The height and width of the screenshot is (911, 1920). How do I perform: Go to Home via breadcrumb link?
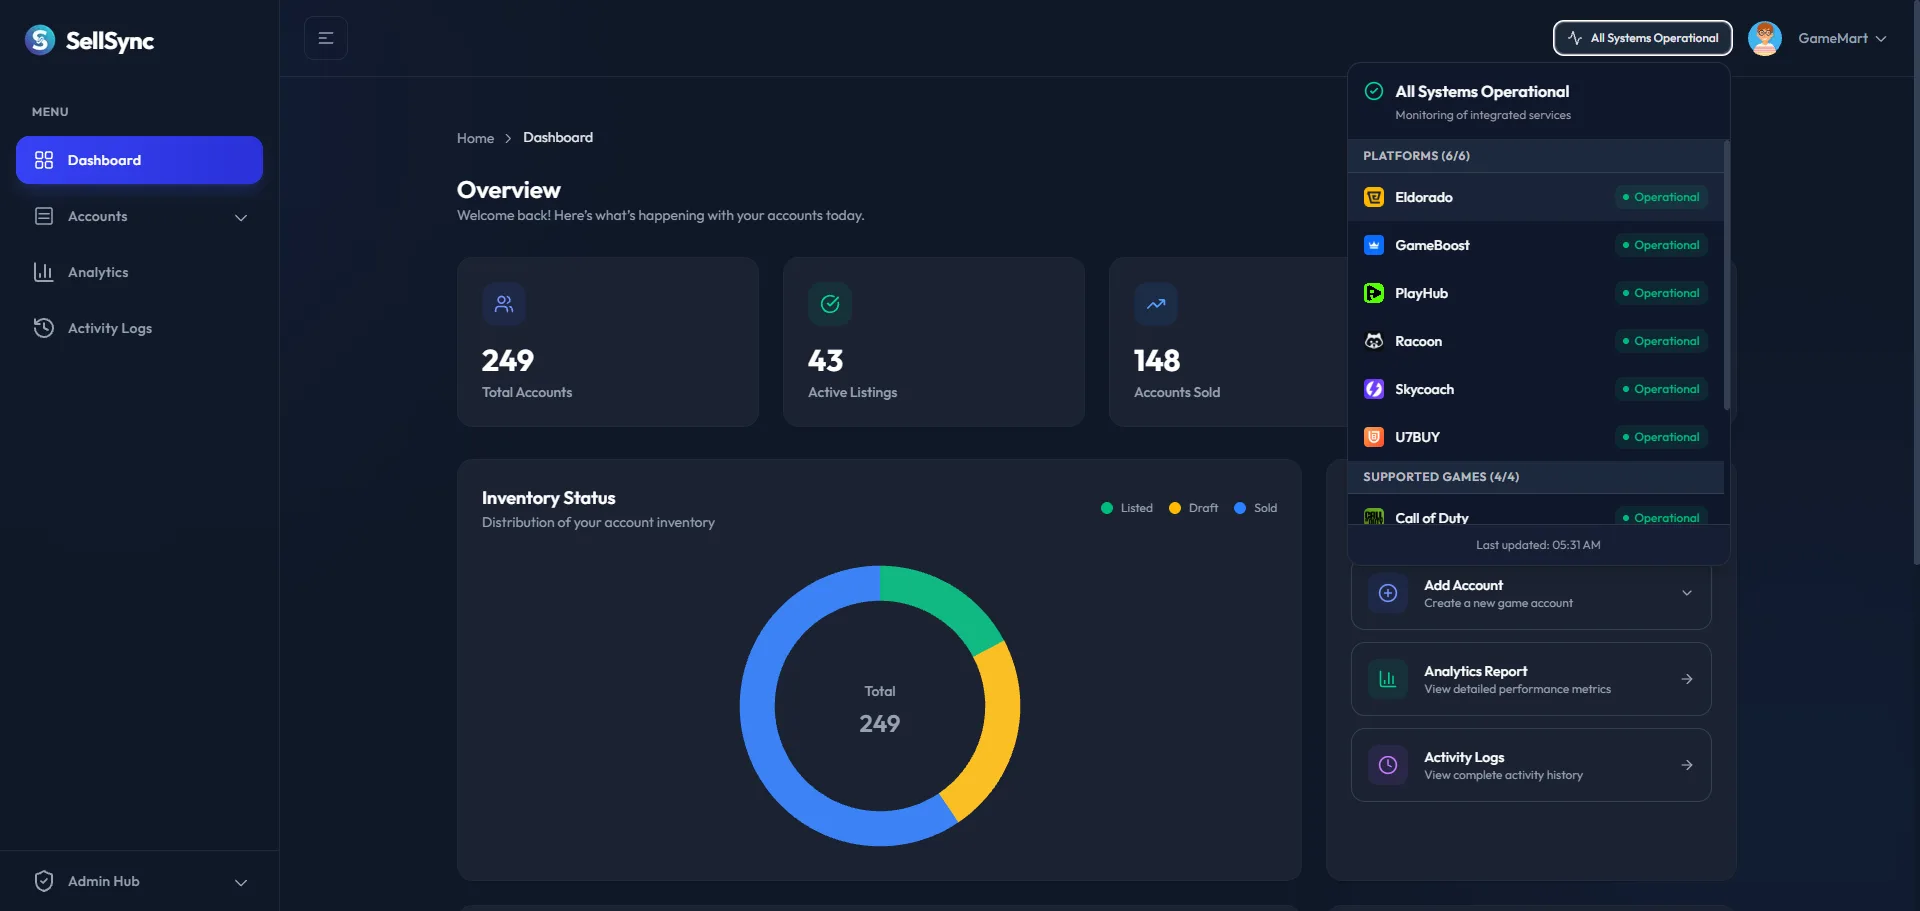coord(475,138)
